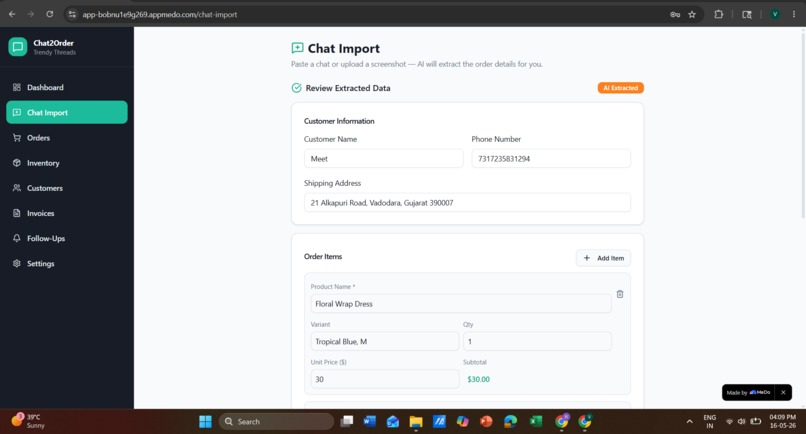
Task: Click the site information icon in address bar
Action: pyautogui.click(x=72, y=14)
